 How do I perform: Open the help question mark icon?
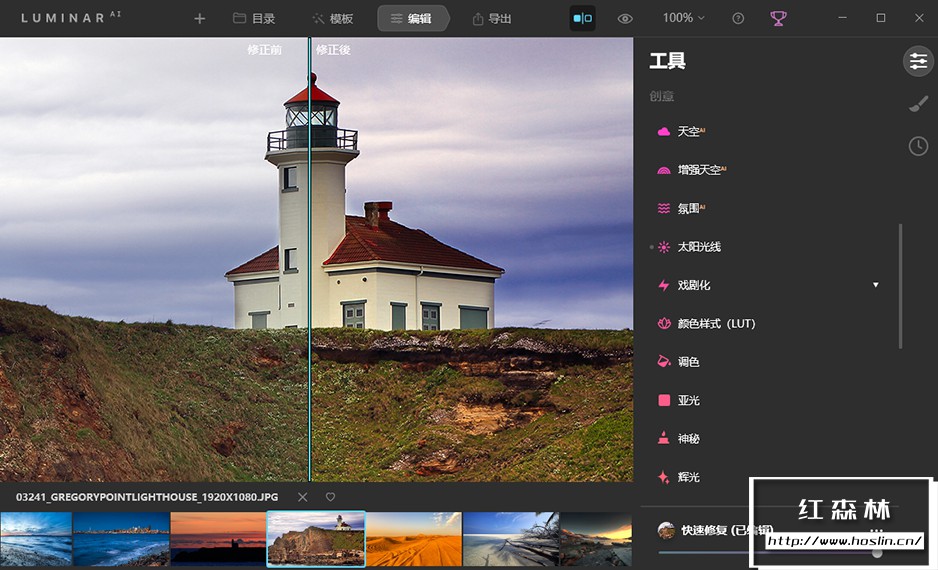click(738, 19)
